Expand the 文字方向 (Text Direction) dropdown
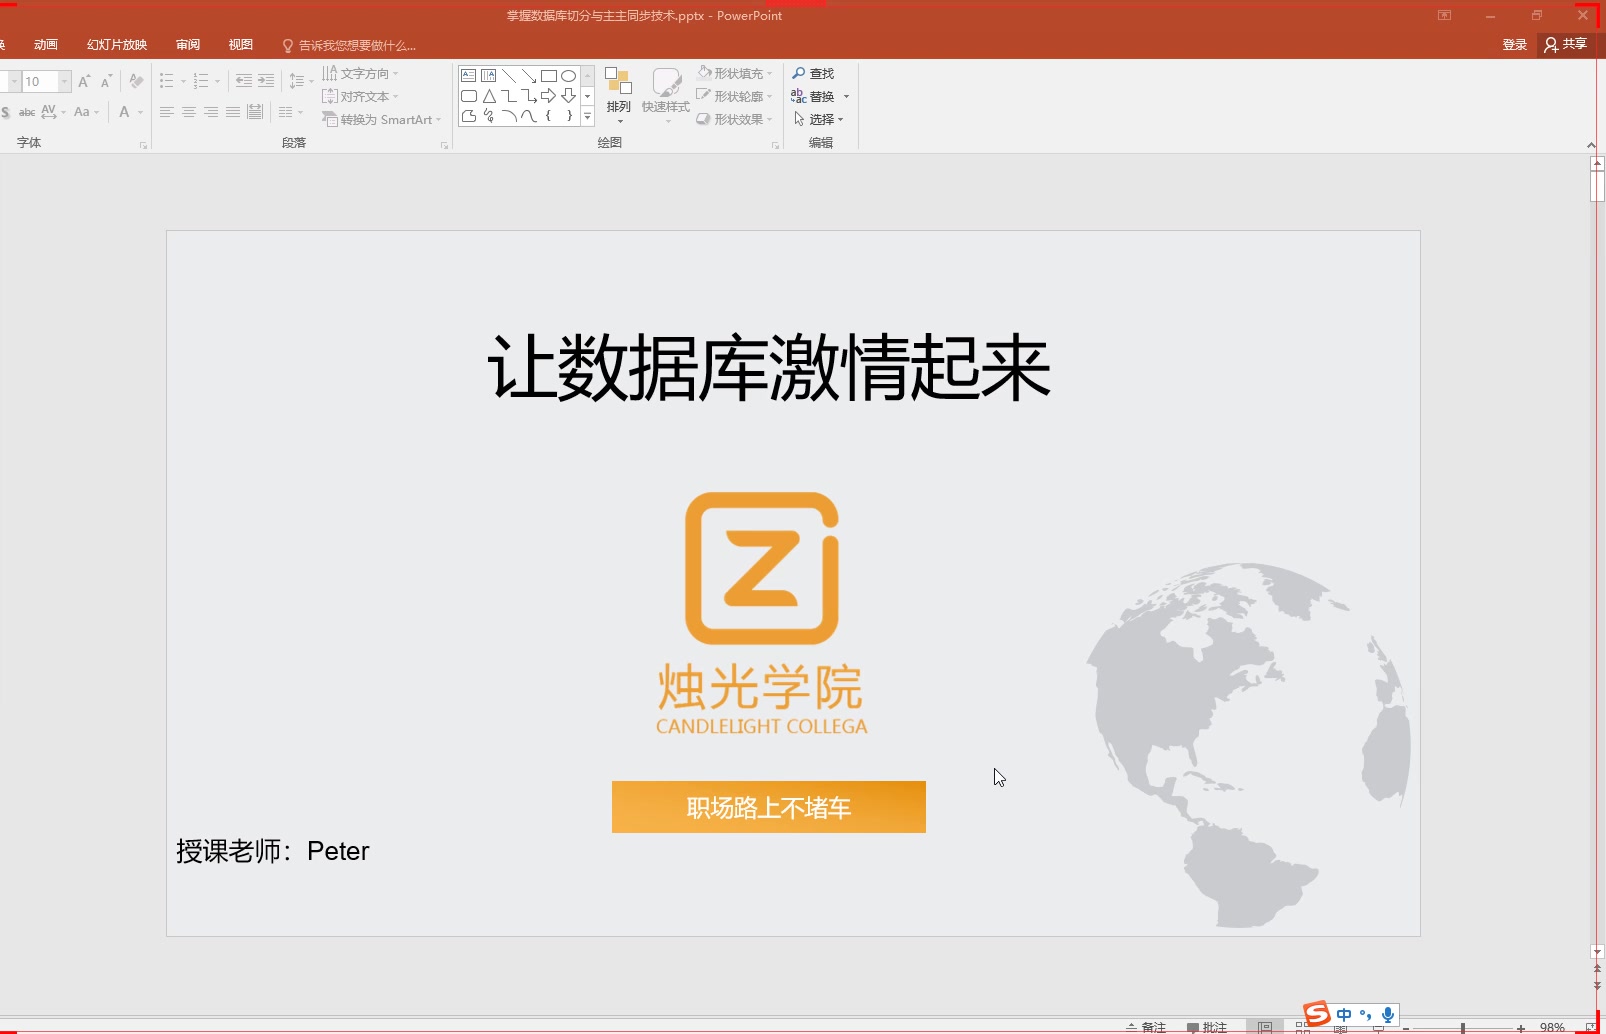The height and width of the screenshot is (1034, 1606). (x=395, y=73)
